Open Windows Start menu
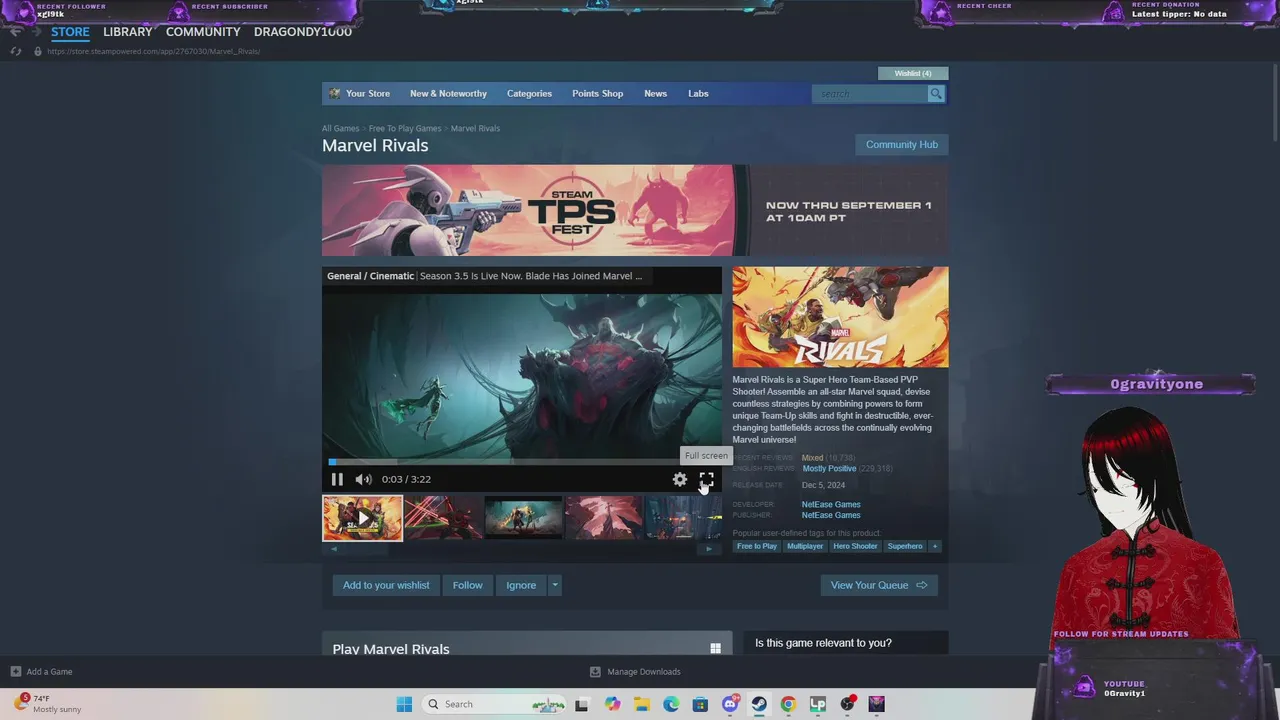 [x=404, y=704]
